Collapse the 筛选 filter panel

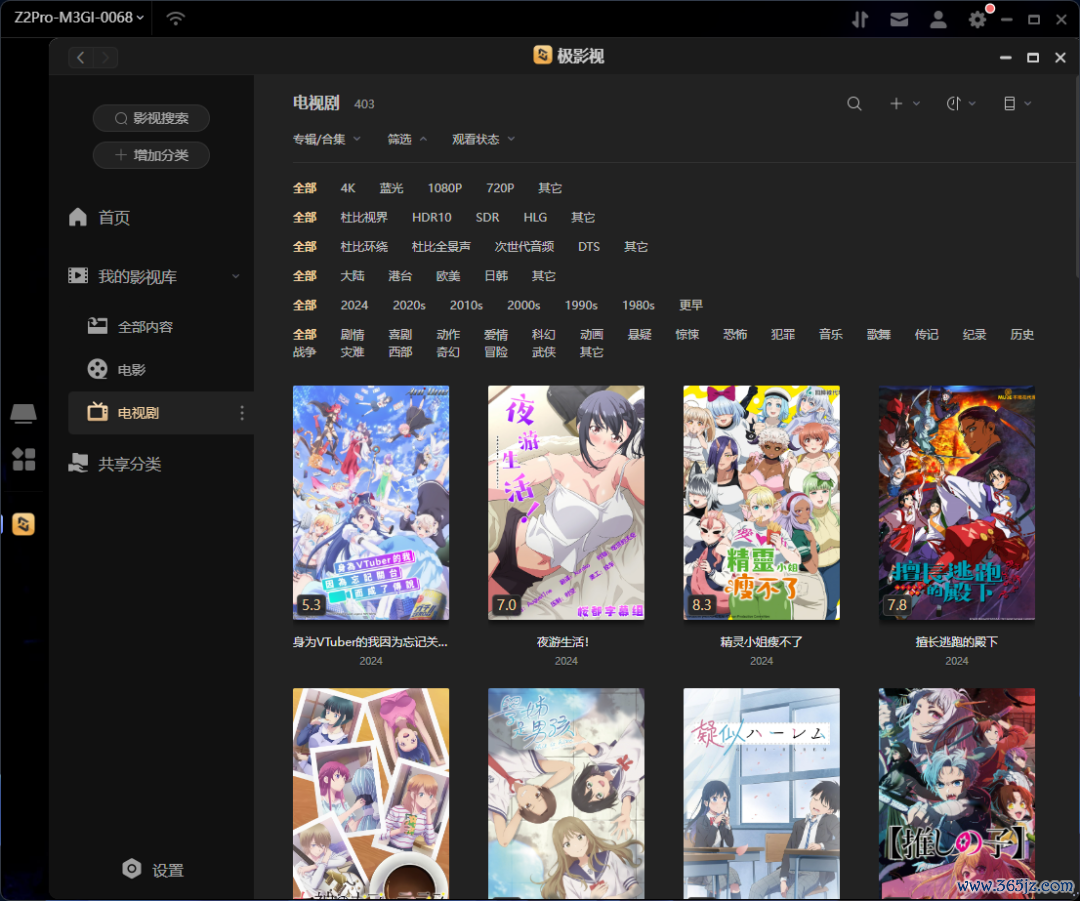[407, 139]
